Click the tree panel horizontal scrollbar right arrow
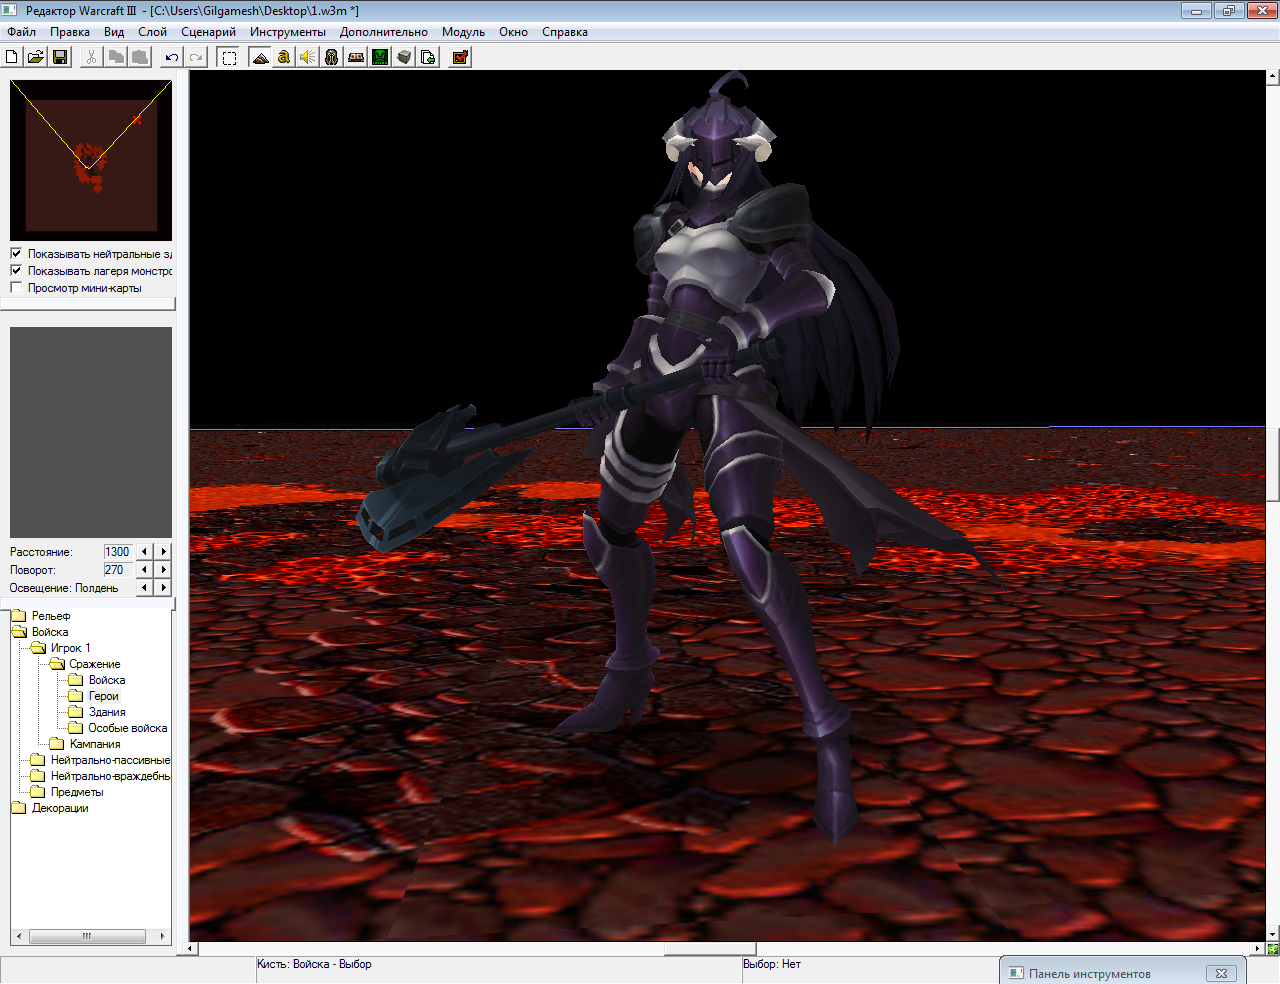Viewport: 1280px width, 984px height. coord(162,937)
